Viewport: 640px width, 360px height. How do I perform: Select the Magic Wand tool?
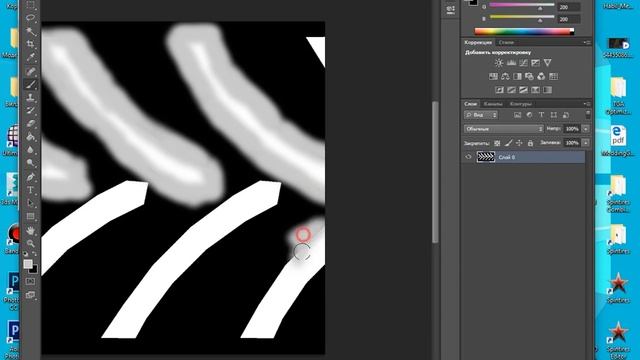[31, 31]
